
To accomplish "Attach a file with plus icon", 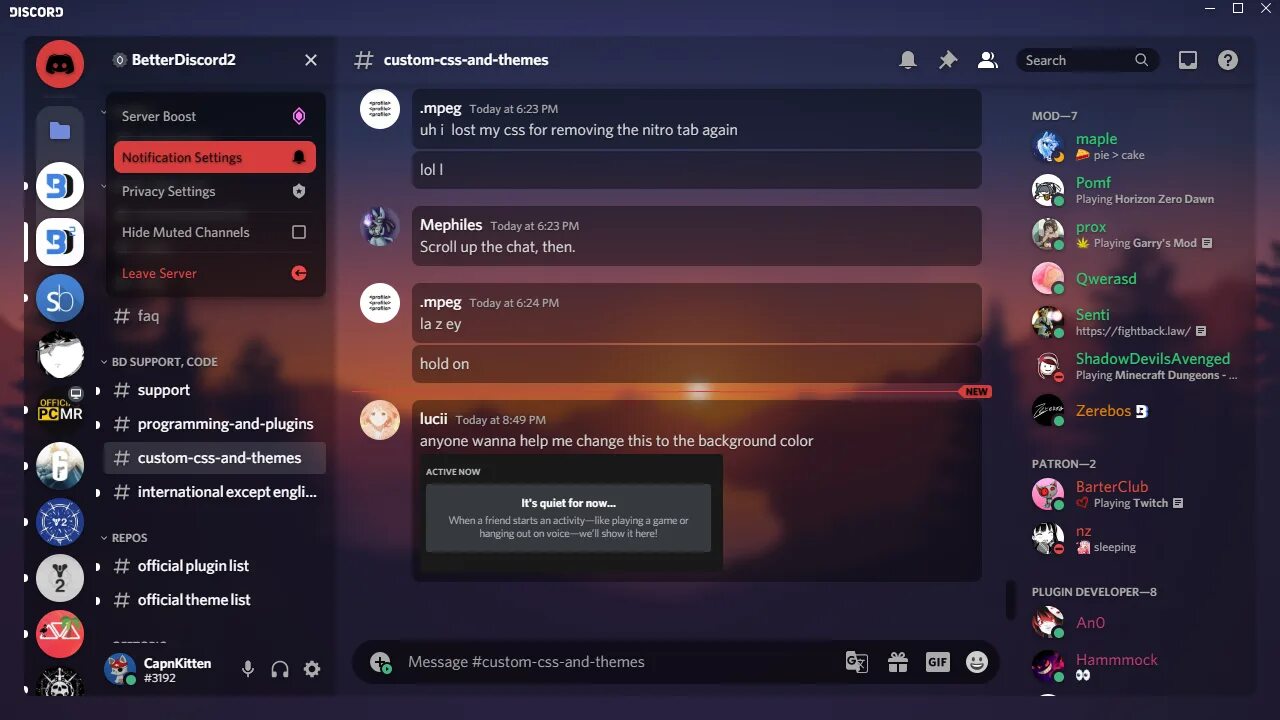I will [x=380, y=662].
